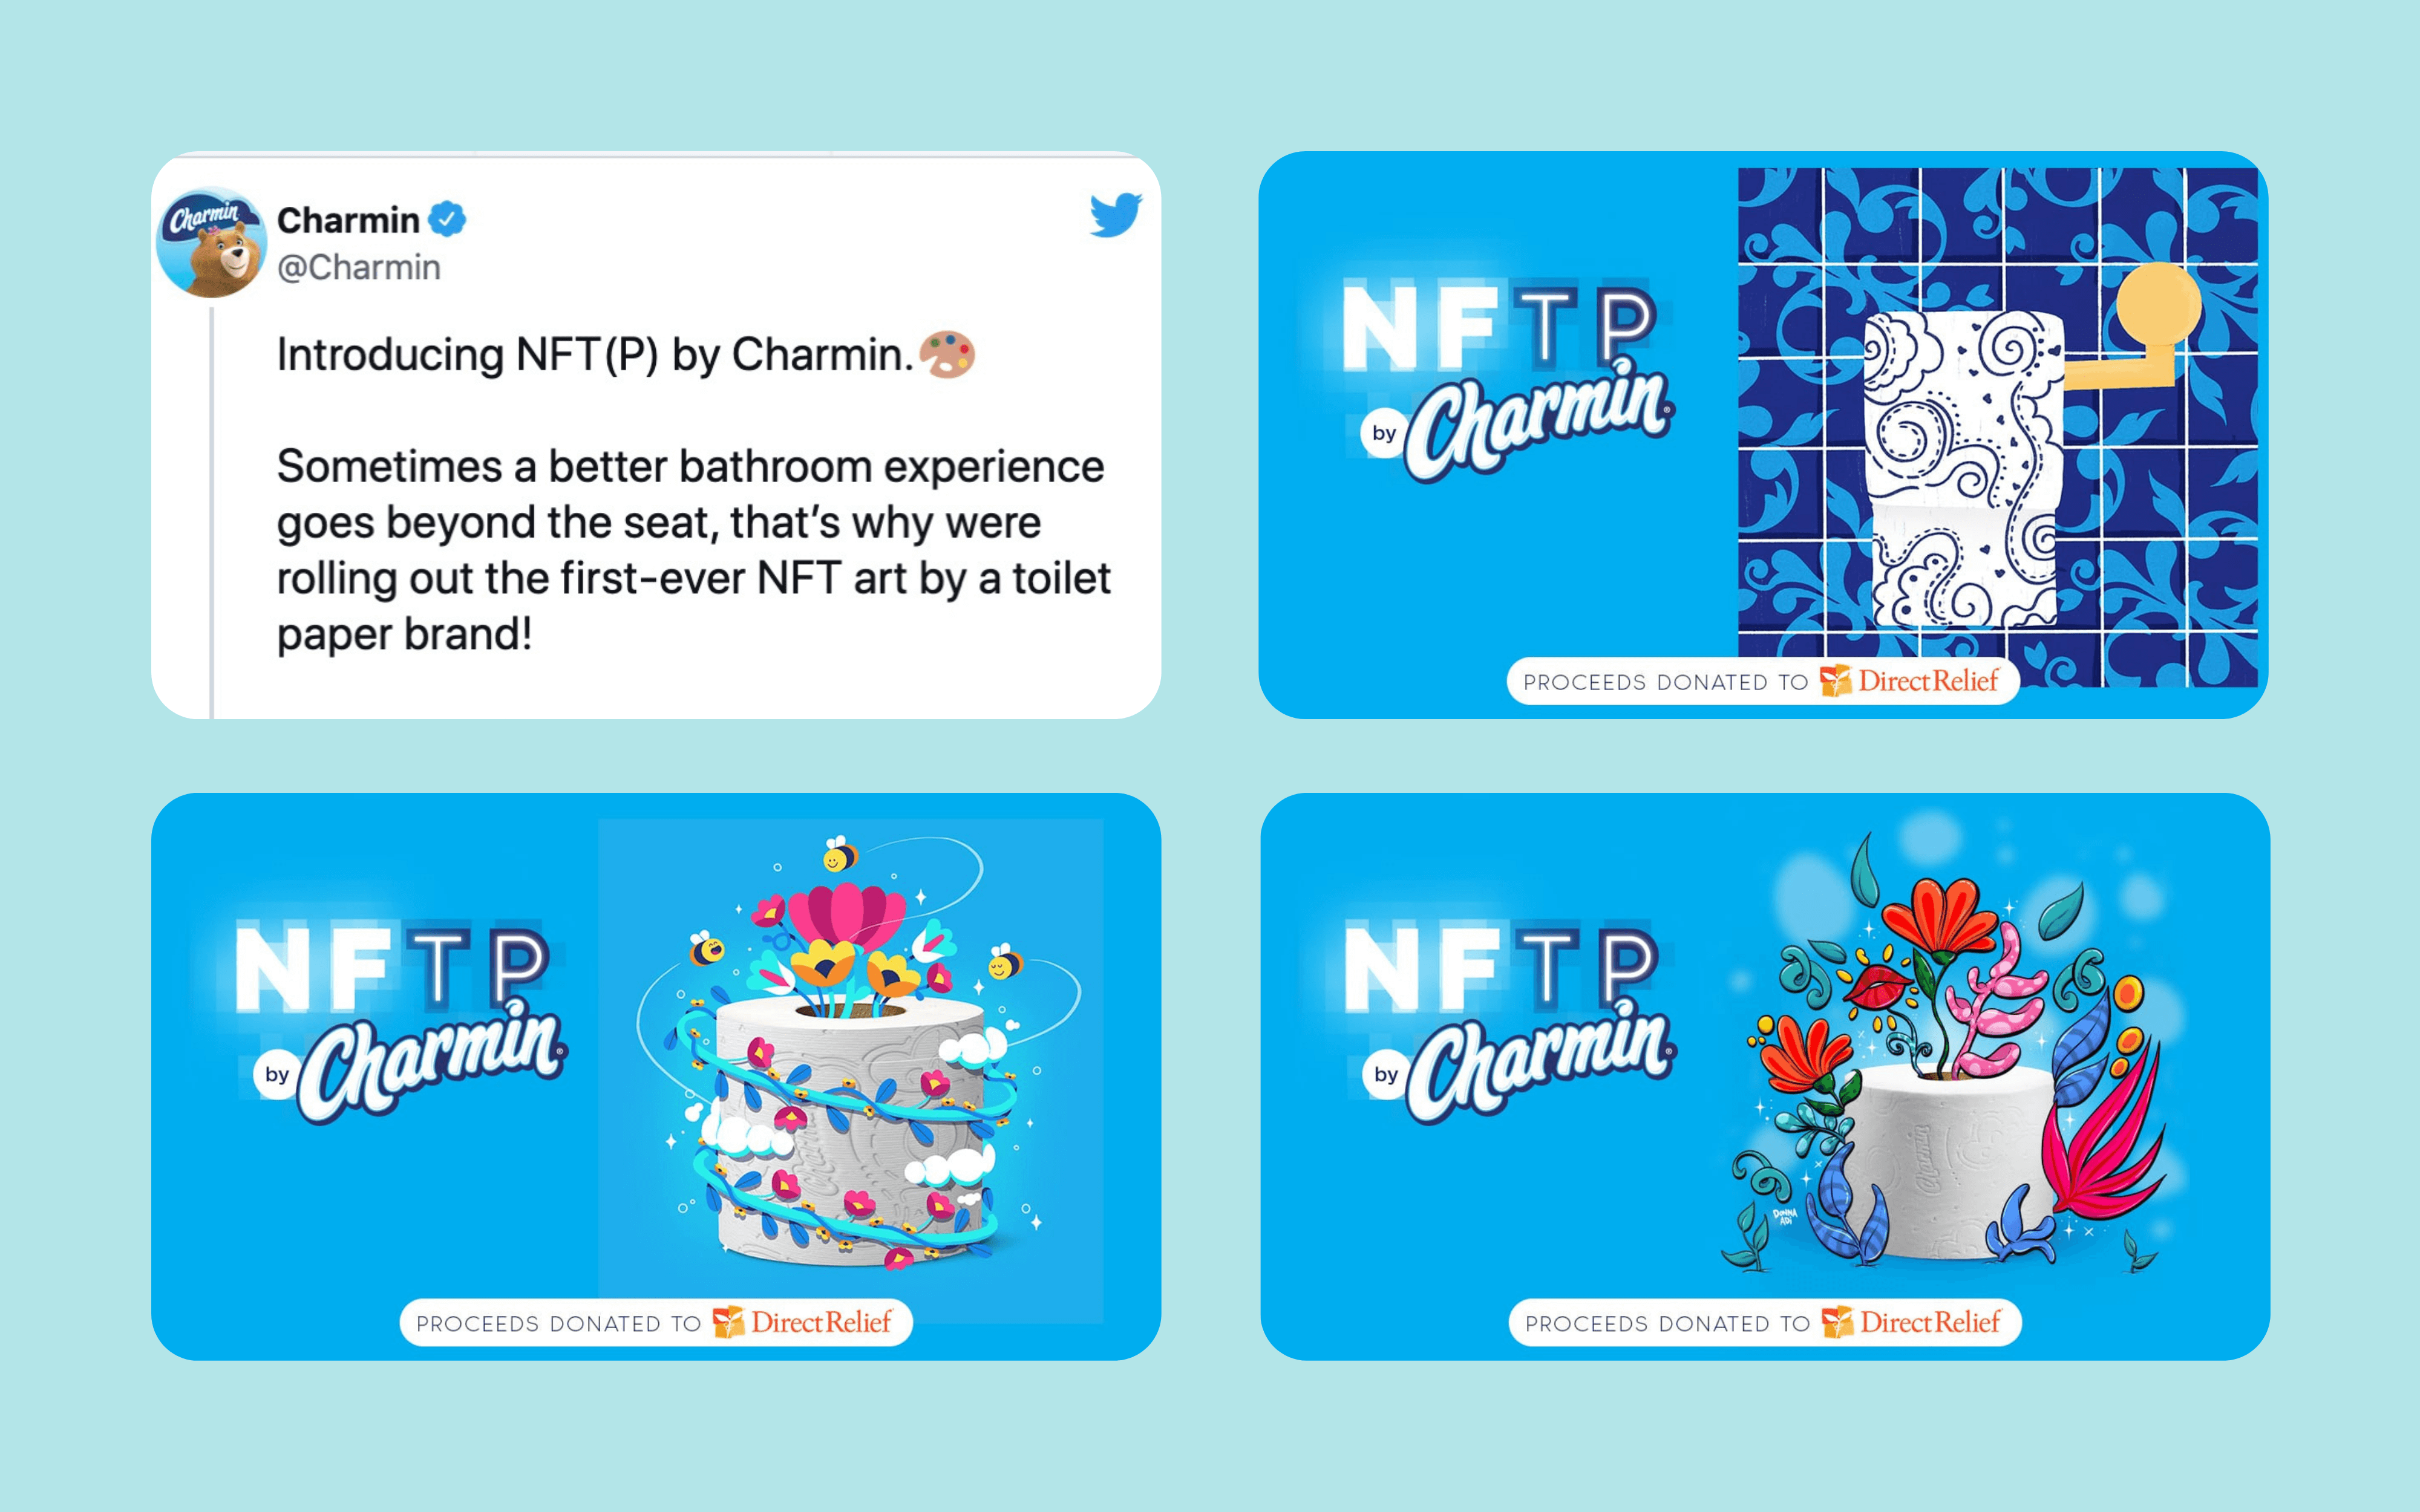Click the blue verified badge
Image resolution: width=2420 pixels, height=1512 pixels.
pyautogui.click(x=447, y=219)
